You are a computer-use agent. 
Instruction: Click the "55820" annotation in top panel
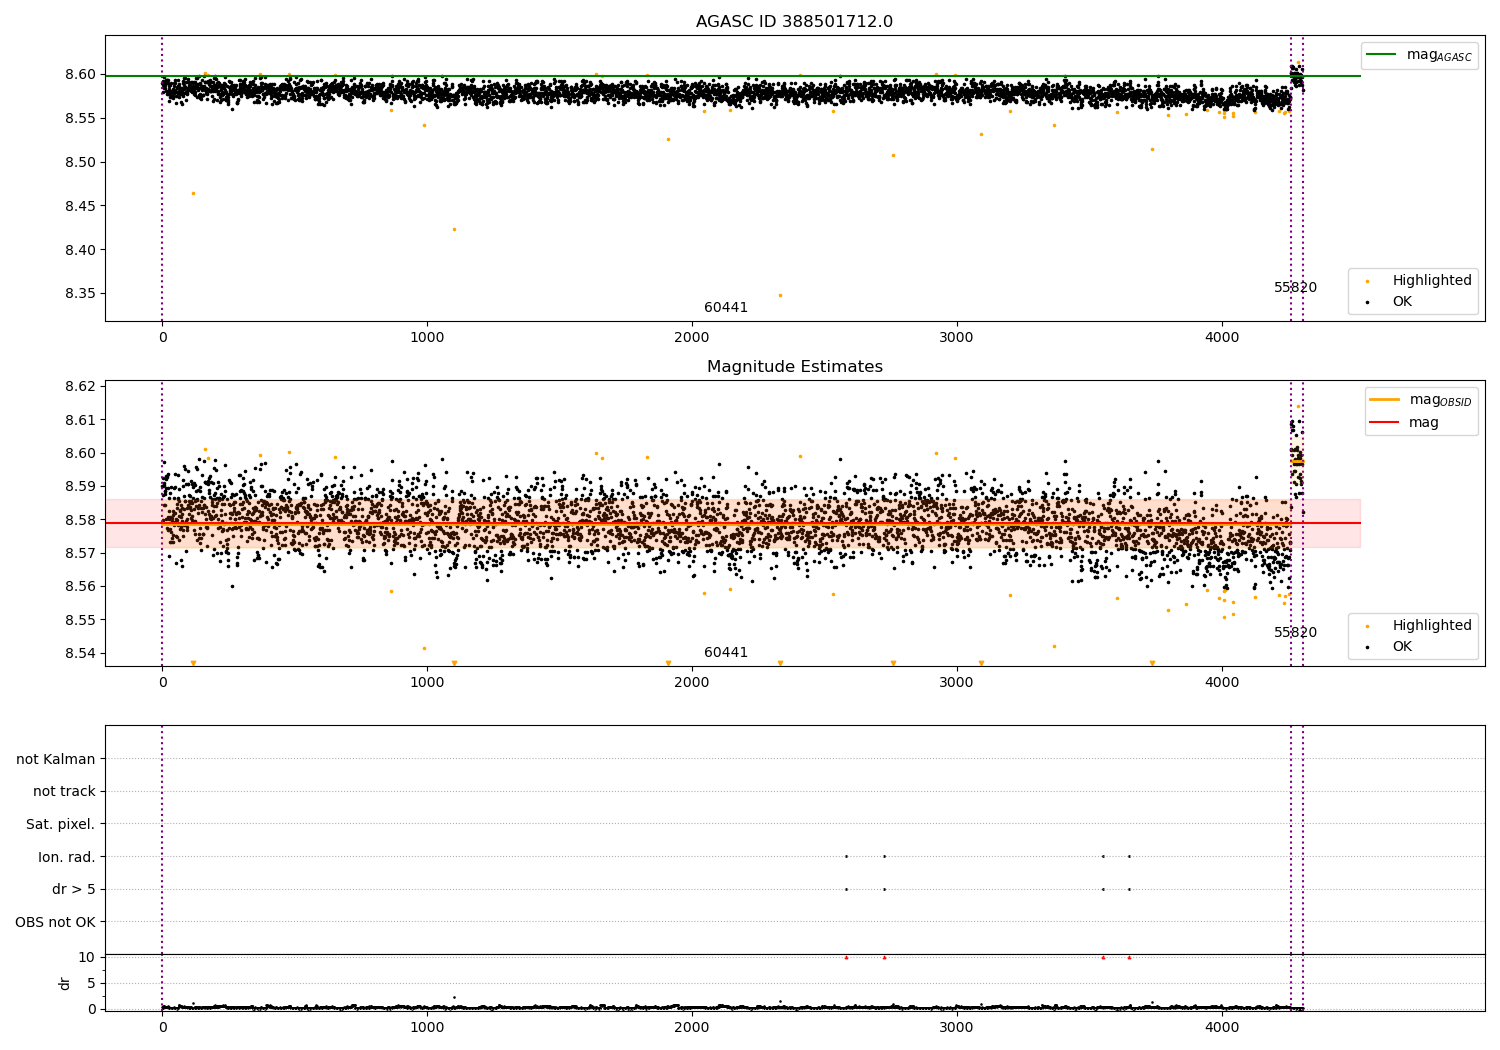click(1295, 288)
